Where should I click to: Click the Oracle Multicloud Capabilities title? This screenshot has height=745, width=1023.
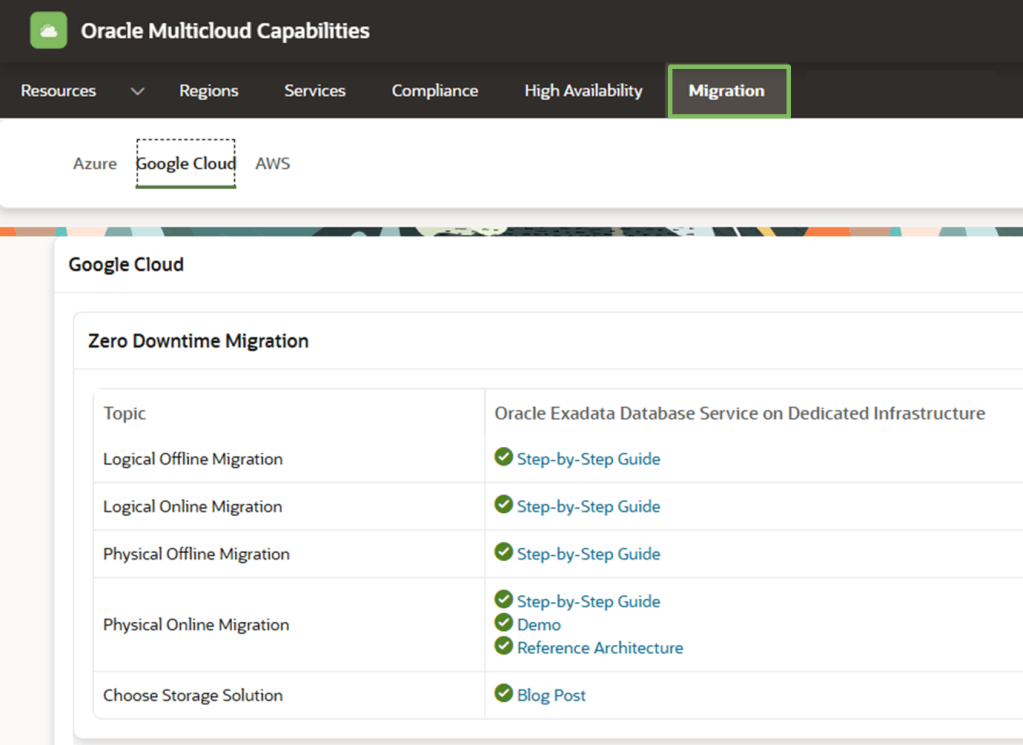coord(225,31)
